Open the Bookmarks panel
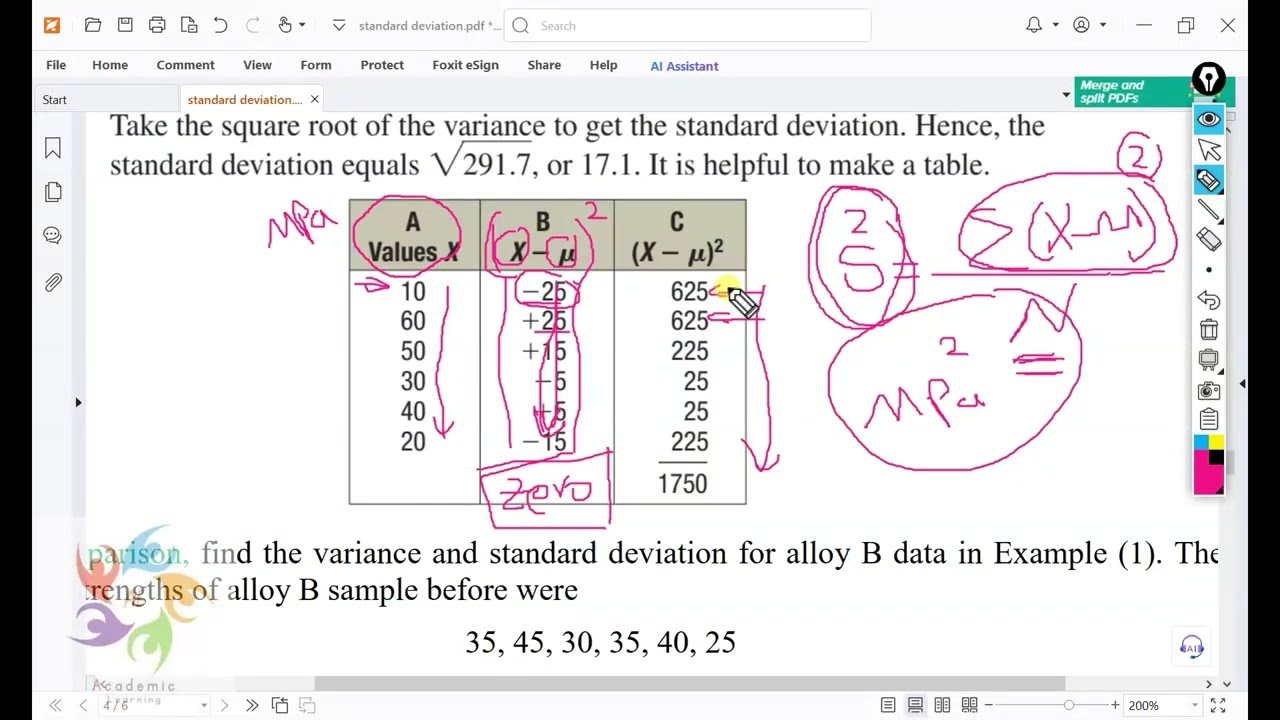The width and height of the screenshot is (1280, 720). 53,148
